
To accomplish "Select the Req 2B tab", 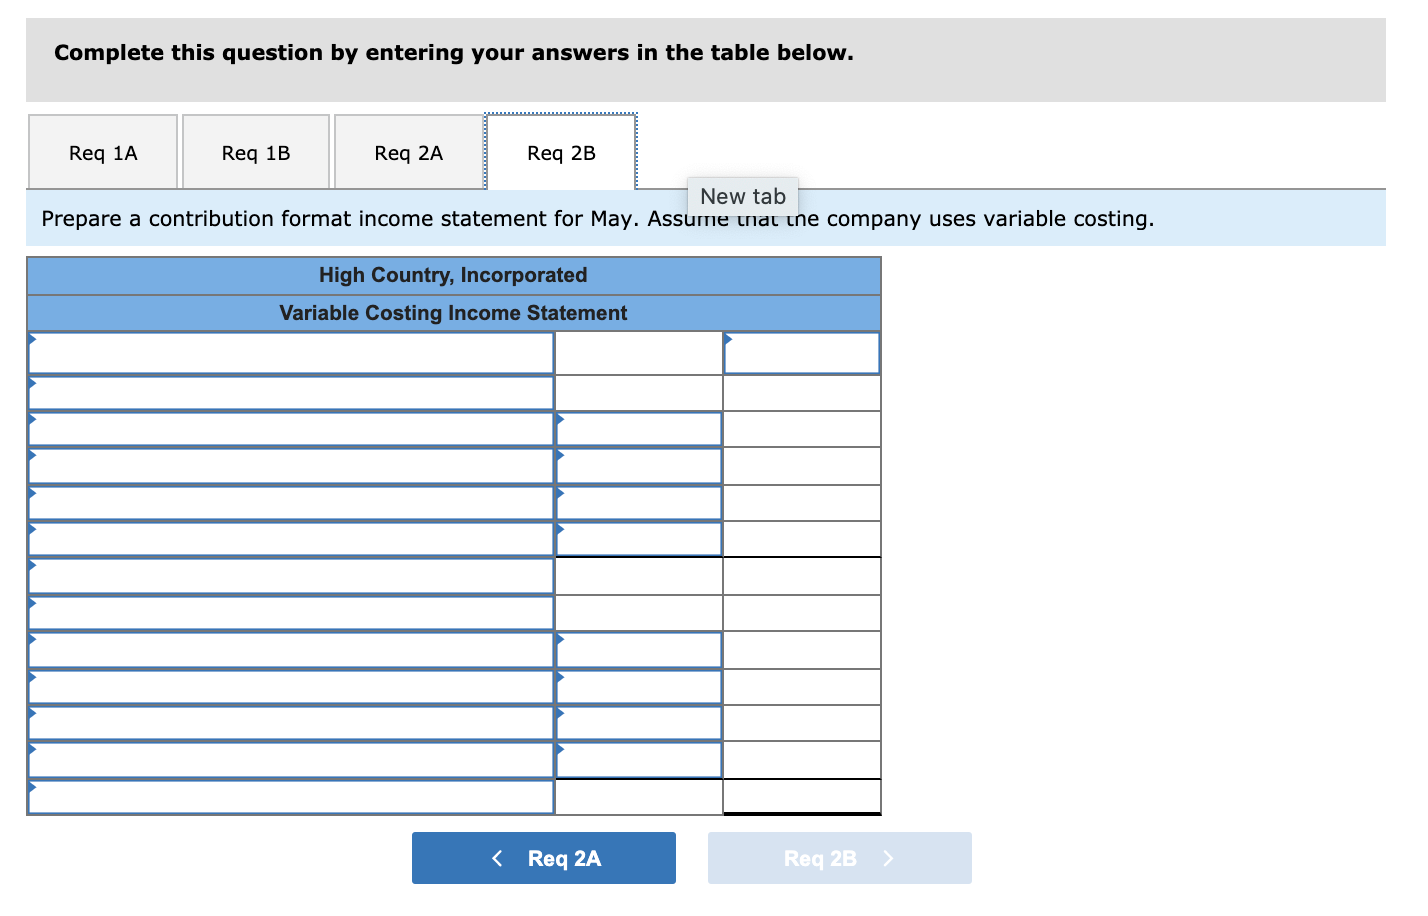I will coord(561,151).
